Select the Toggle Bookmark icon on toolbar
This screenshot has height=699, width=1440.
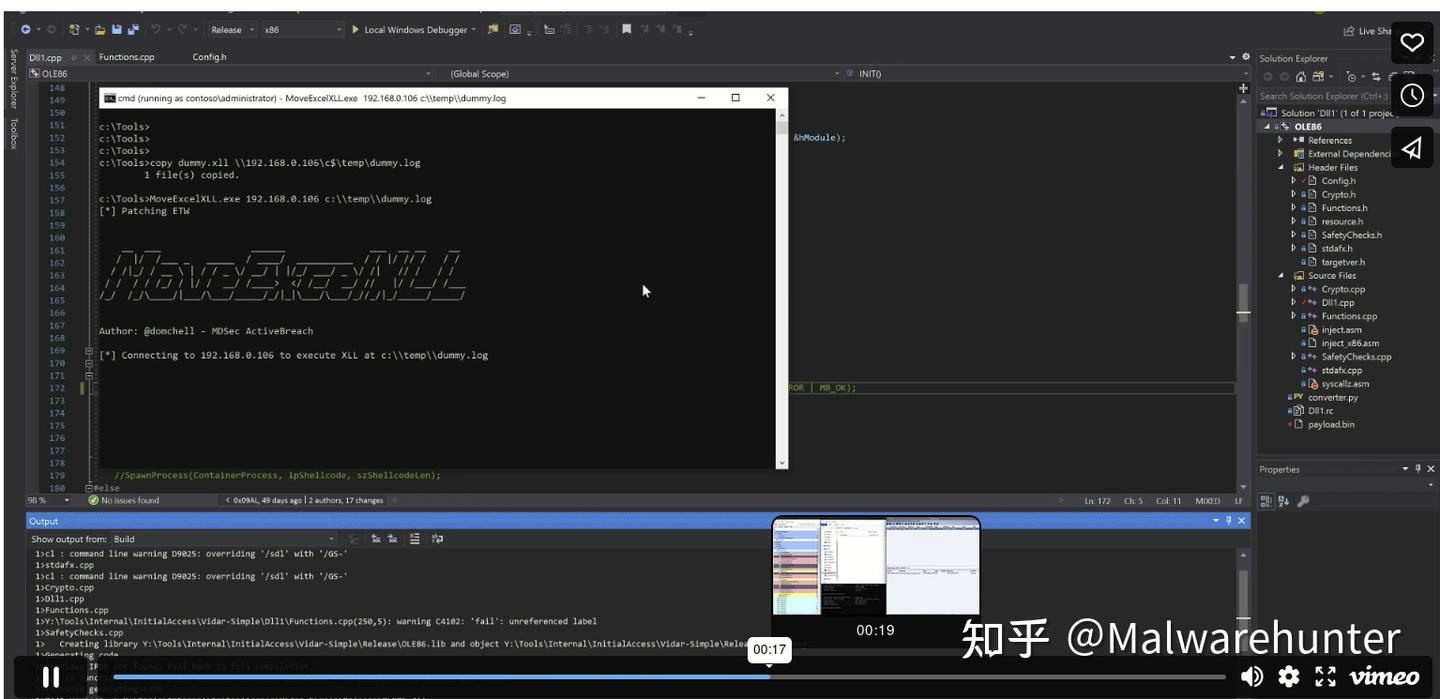tap(626, 29)
